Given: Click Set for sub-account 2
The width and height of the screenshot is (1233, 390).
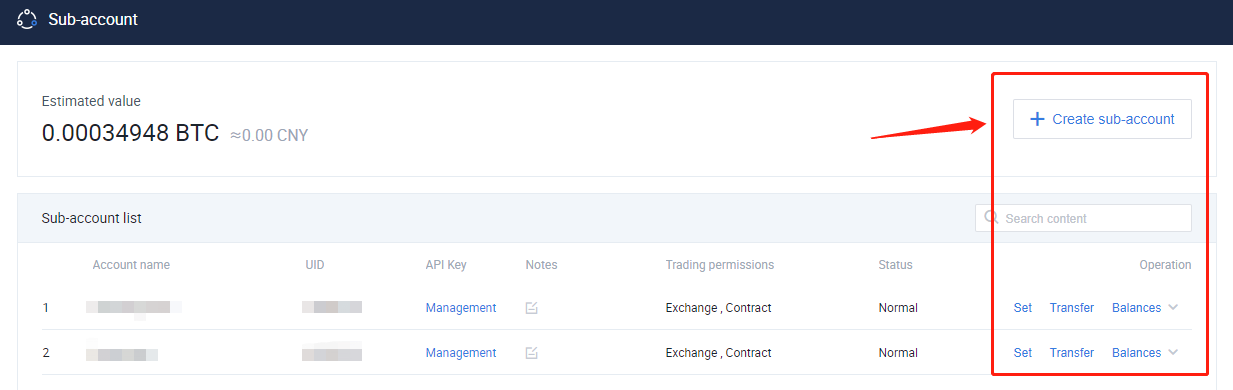Looking at the screenshot, I should pyautogui.click(x=1022, y=353).
